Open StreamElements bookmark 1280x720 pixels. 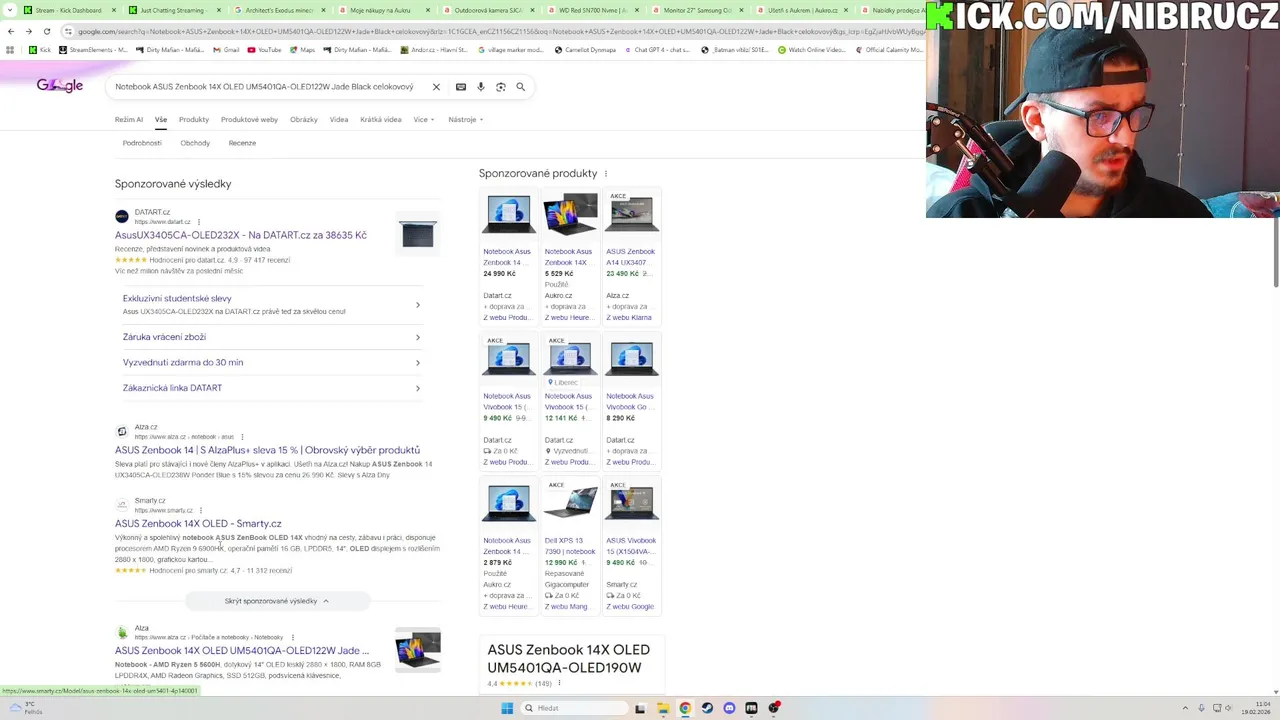(93, 49)
